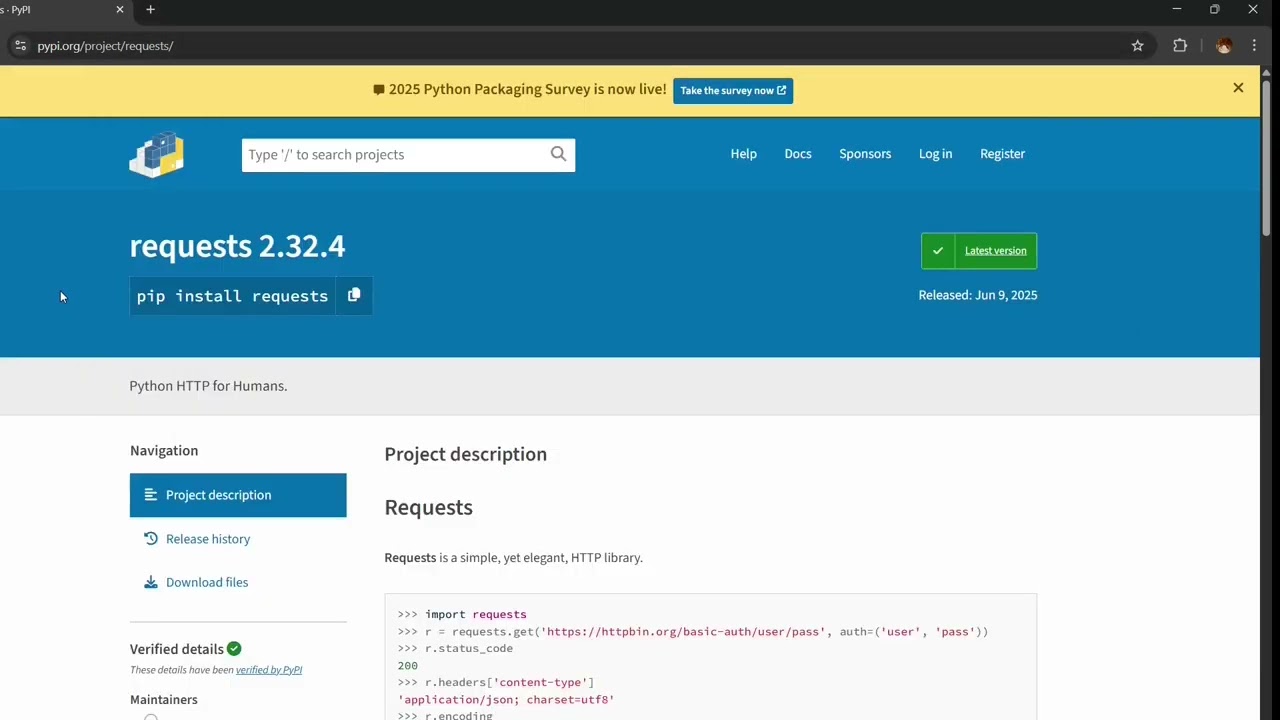The width and height of the screenshot is (1280, 720).
Task: Open a new browser tab
Action: 150,10
